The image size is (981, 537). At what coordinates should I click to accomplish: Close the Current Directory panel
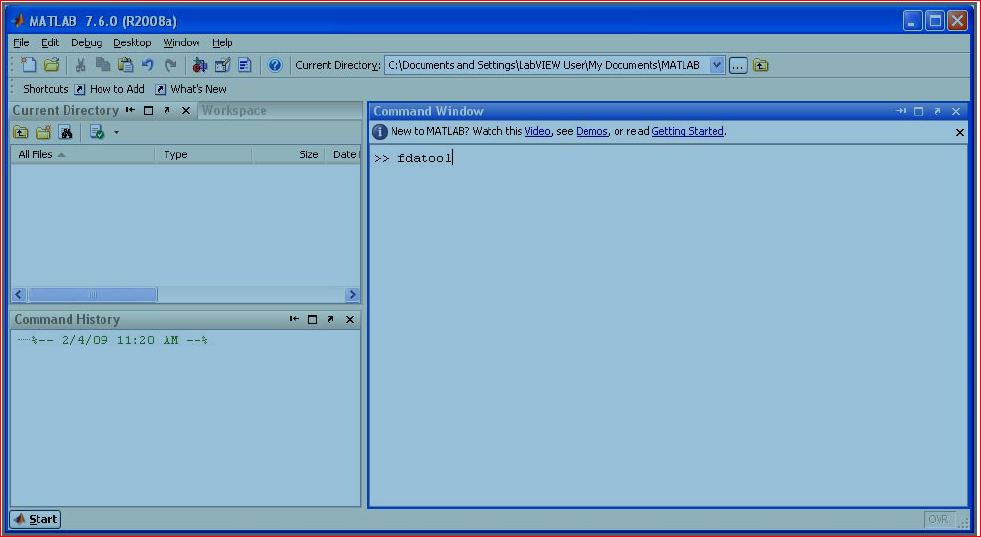[186, 110]
